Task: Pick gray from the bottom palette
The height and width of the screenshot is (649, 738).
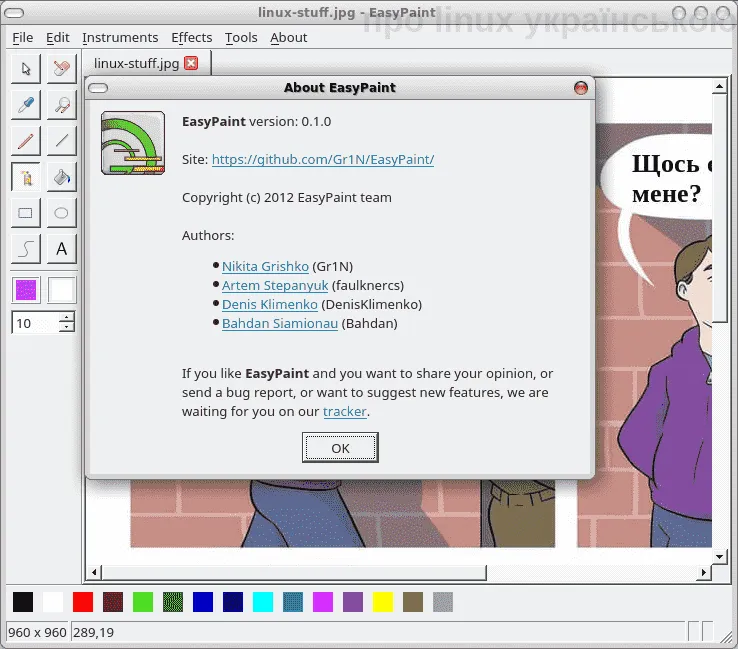Action: tap(443, 602)
